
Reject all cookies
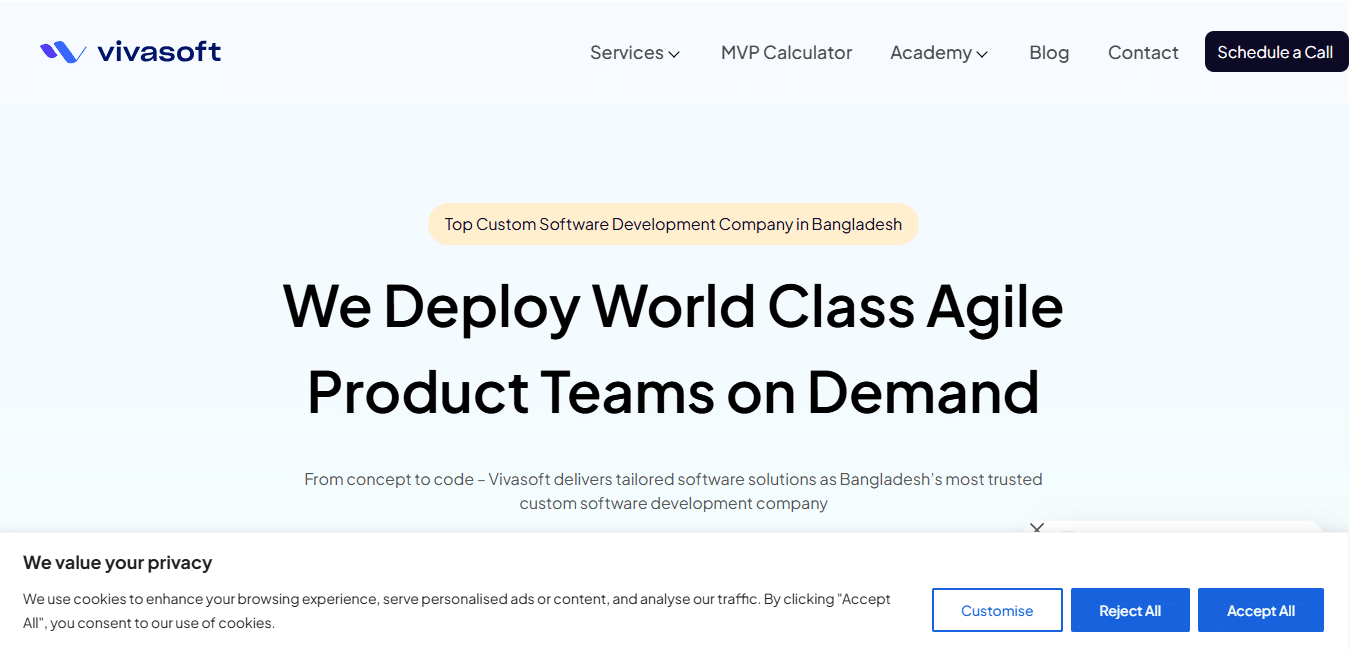tap(1130, 610)
